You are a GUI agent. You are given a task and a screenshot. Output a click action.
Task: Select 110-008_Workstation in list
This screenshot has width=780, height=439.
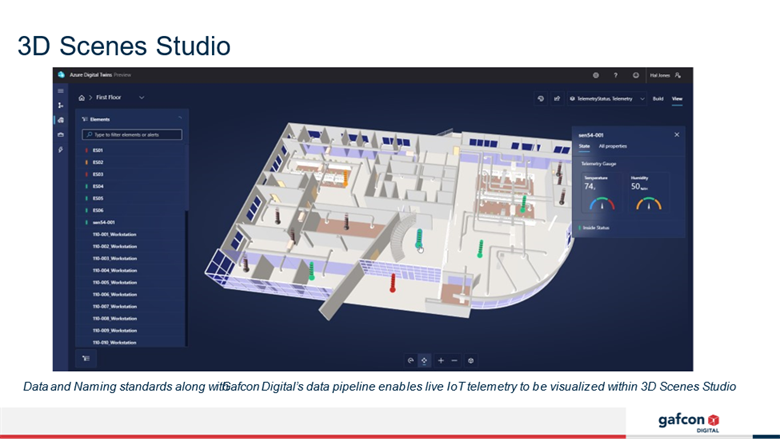point(132,318)
